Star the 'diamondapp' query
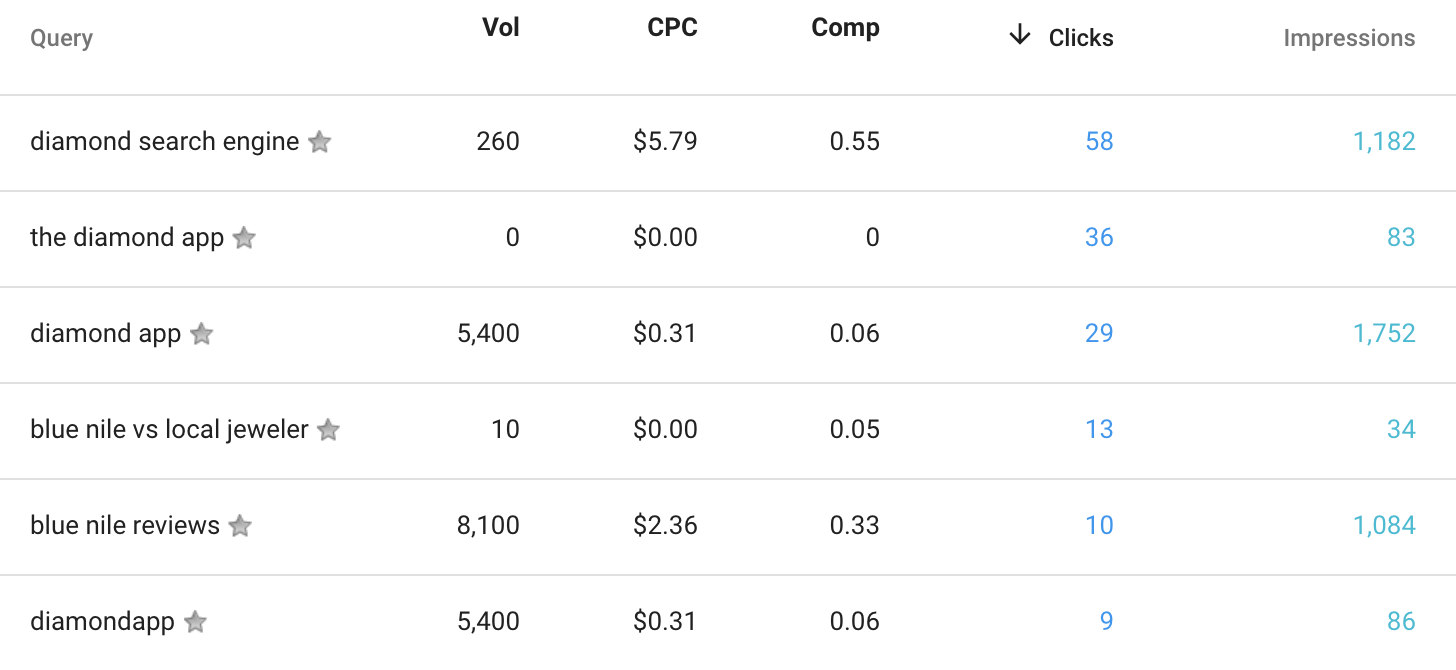The width and height of the screenshot is (1456, 670). click(x=196, y=622)
